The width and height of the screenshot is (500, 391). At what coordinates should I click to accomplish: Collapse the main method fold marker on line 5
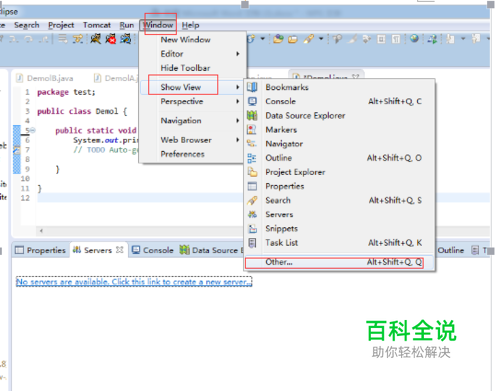[x=33, y=130]
